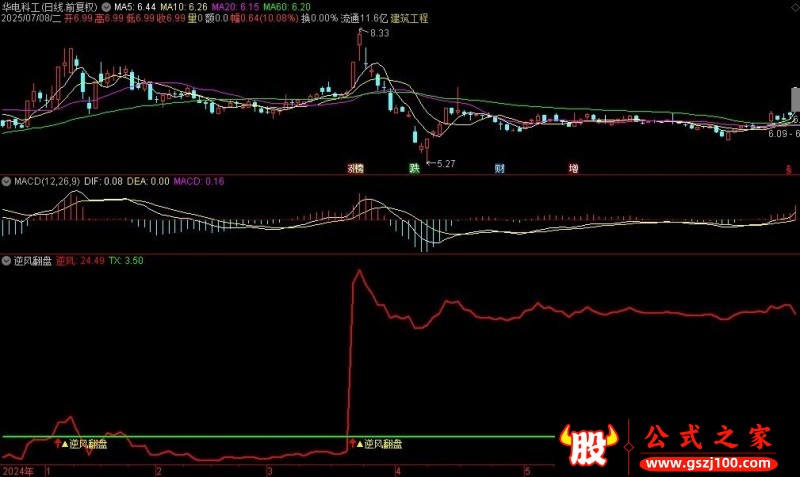This screenshot has height=477, width=800.
Task: Expand the MACD indicator dropdown arrow
Action: (x=6, y=181)
